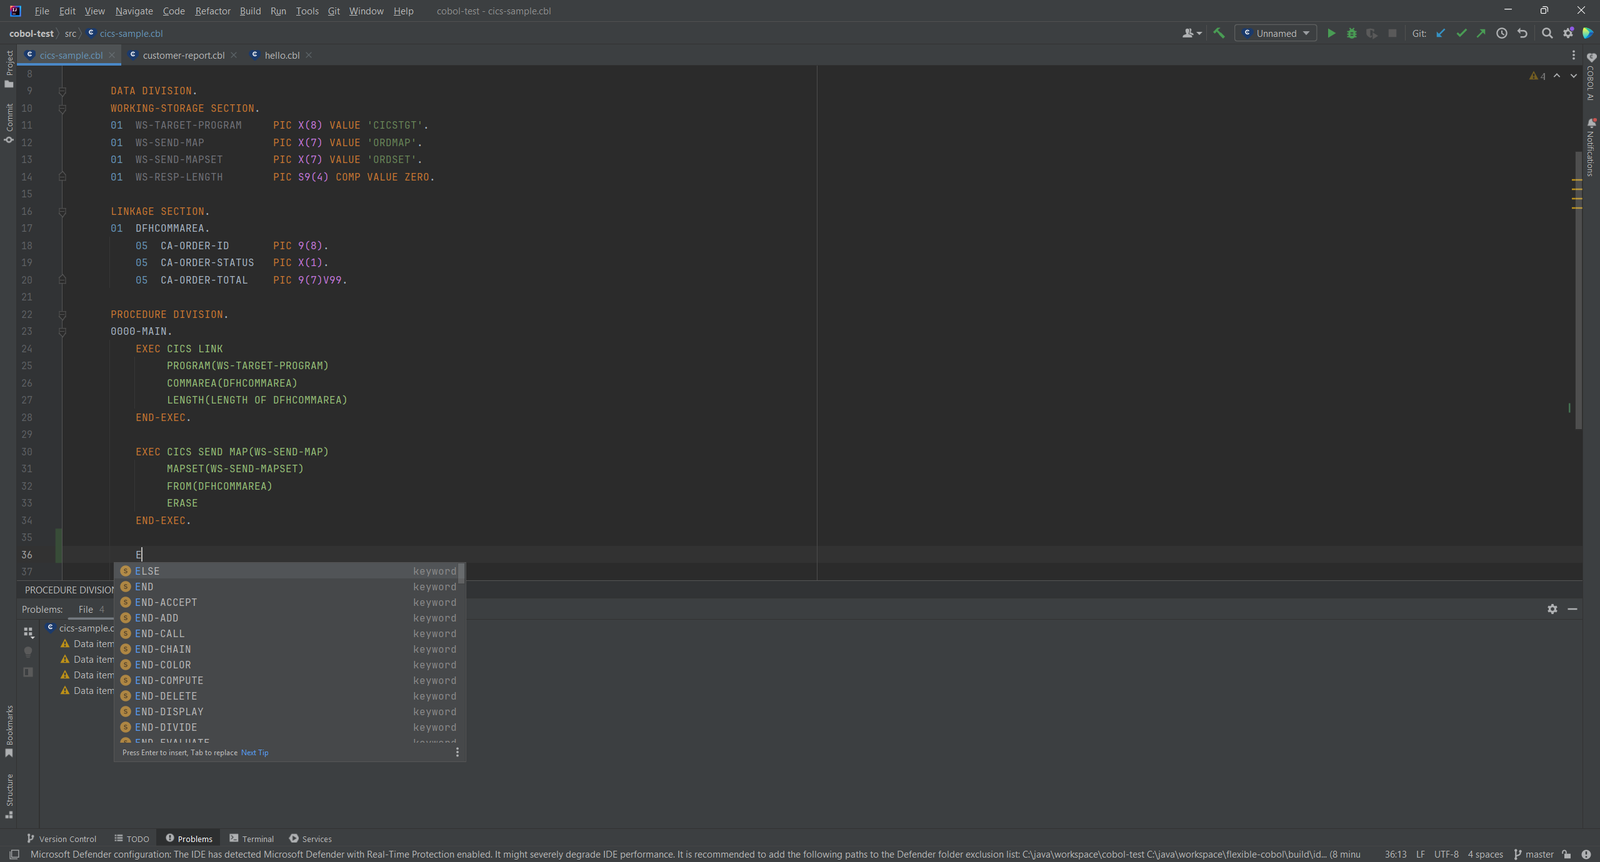Open the LF line separator selector
The image size is (1600, 862).
point(1420,854)
